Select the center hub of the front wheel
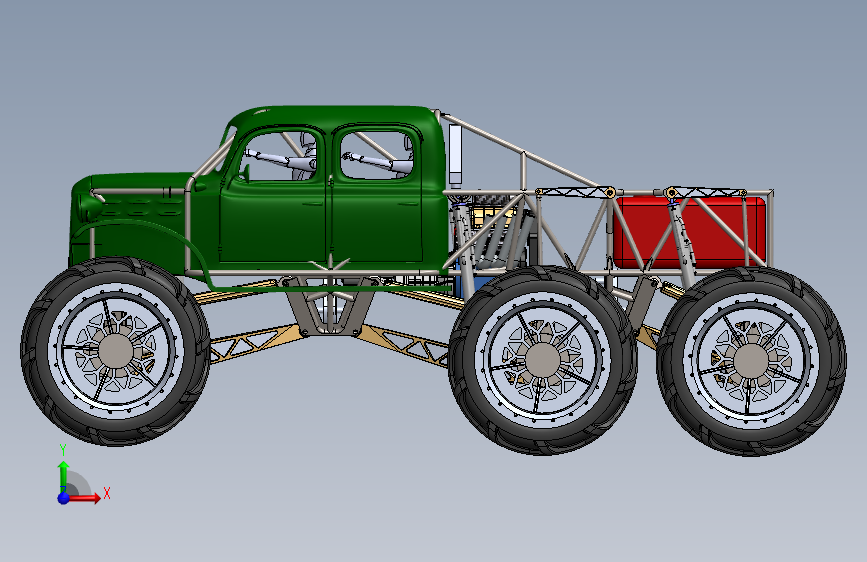The image size is (867, 562). coord(115,351)
